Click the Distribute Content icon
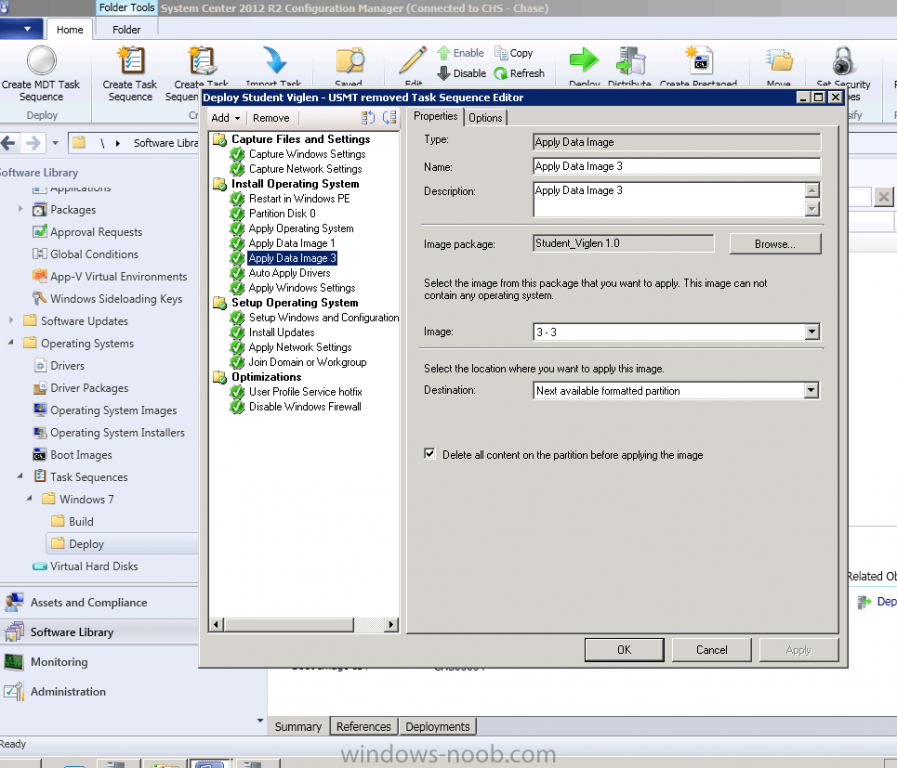 [630, 60]
